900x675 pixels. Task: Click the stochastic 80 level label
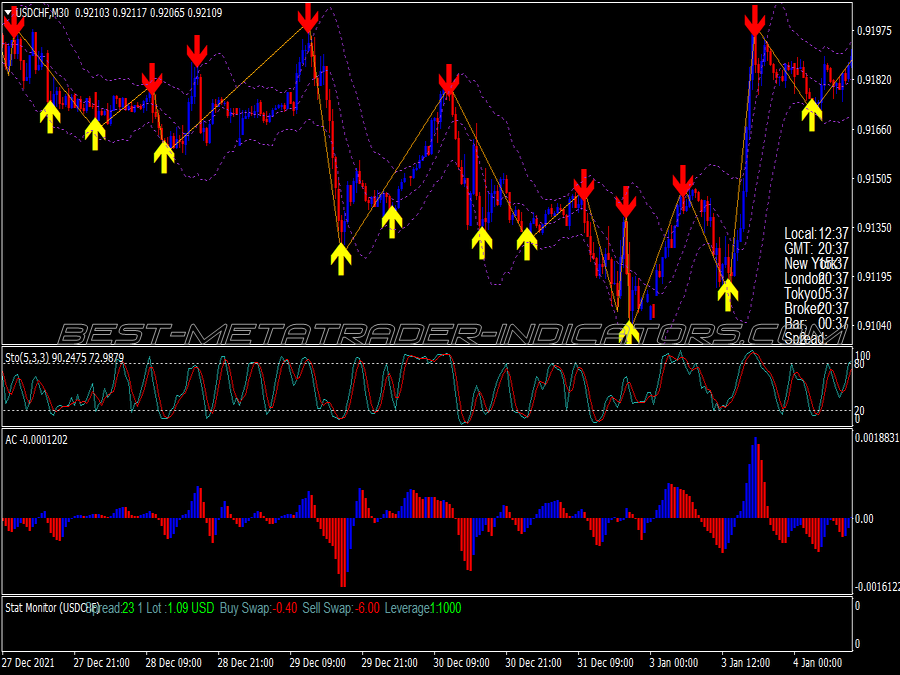point(859,364)
